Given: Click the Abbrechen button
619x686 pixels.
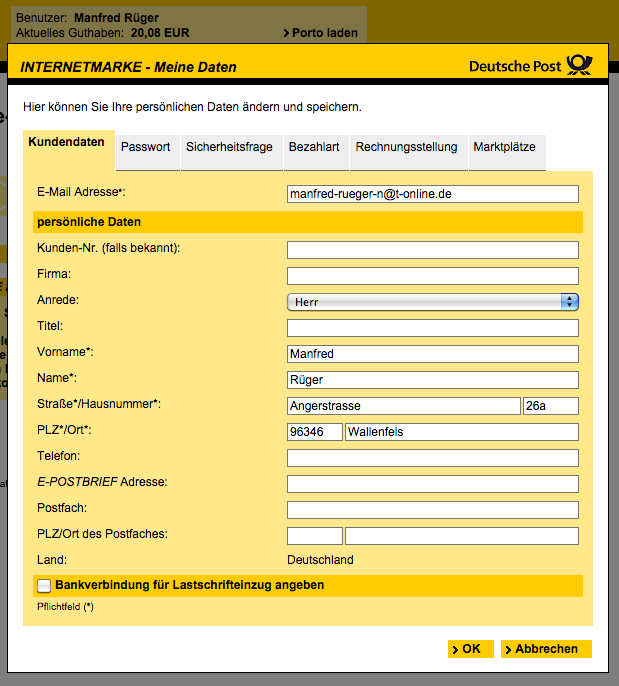Looking at the screenshot, I should click(546, 649).
